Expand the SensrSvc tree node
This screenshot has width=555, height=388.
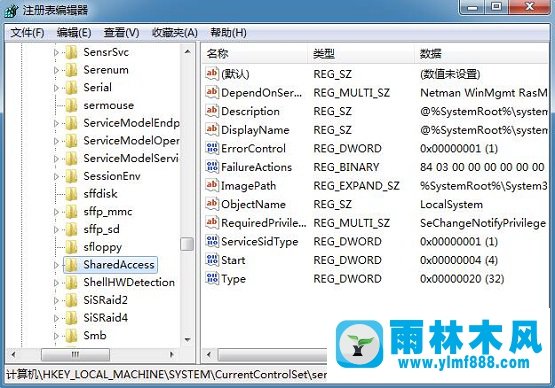[56, 52]
